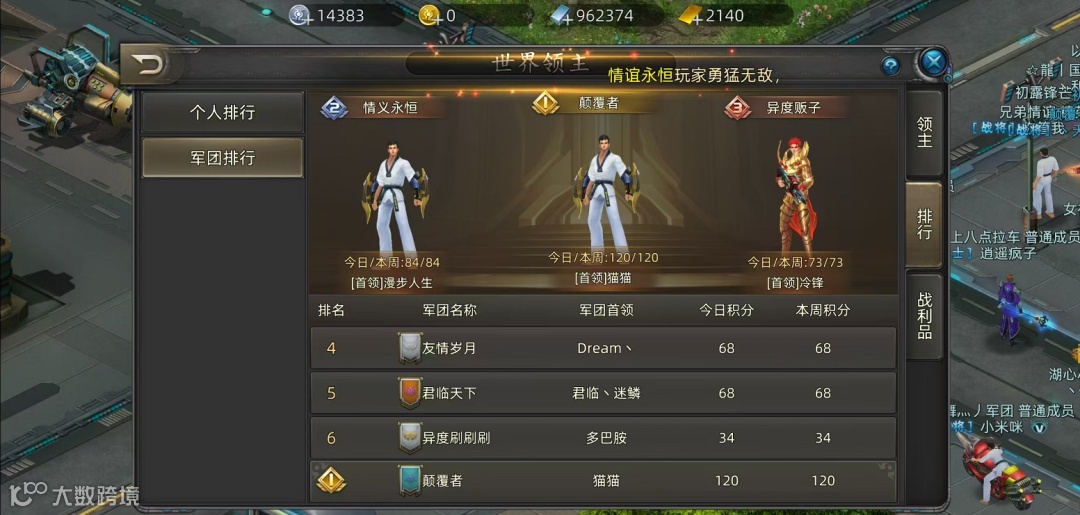Select 军团排行 ranking tab
The height and width of the screenshot is (515, 1080).
pos(222,158)
